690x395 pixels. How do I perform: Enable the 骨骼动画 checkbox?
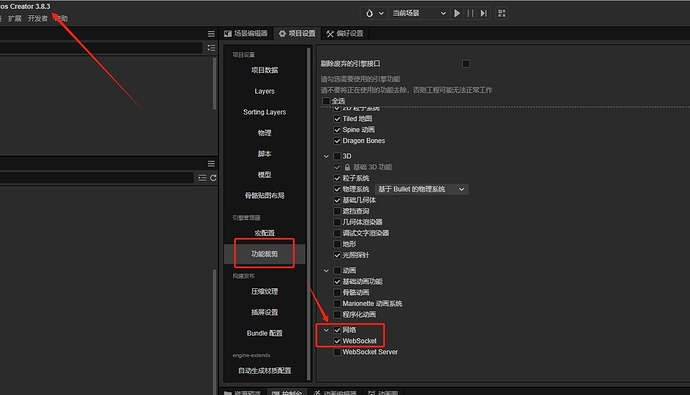point(337,293)
